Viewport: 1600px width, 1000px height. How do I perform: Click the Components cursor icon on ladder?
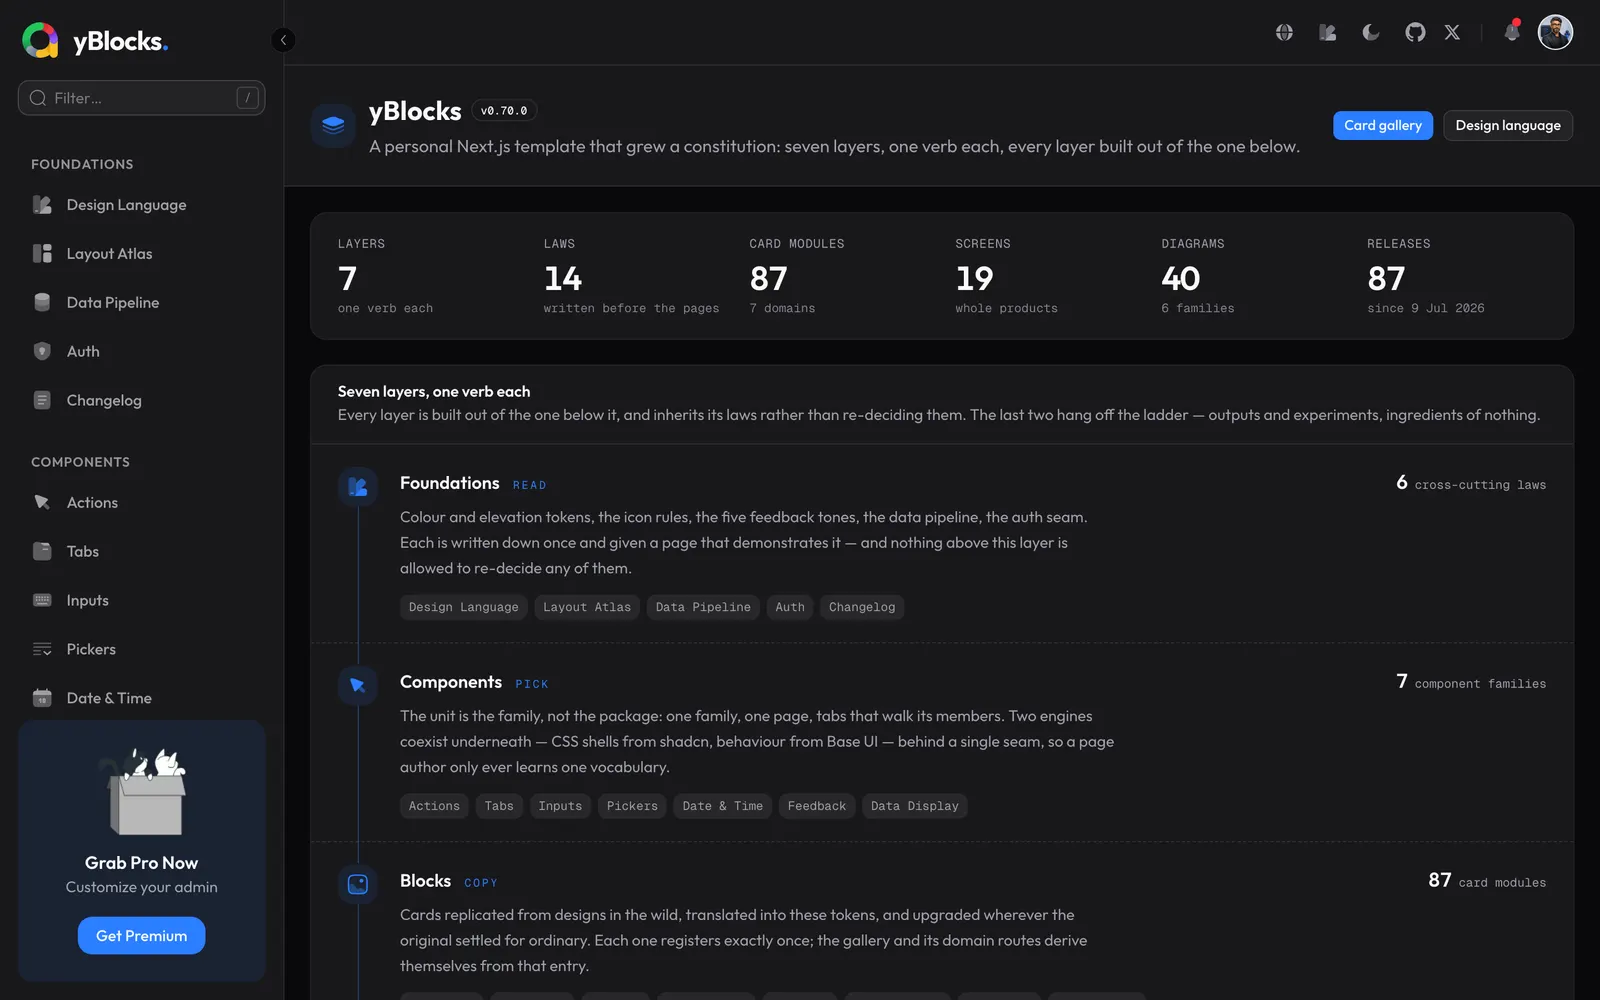(358, 686)
